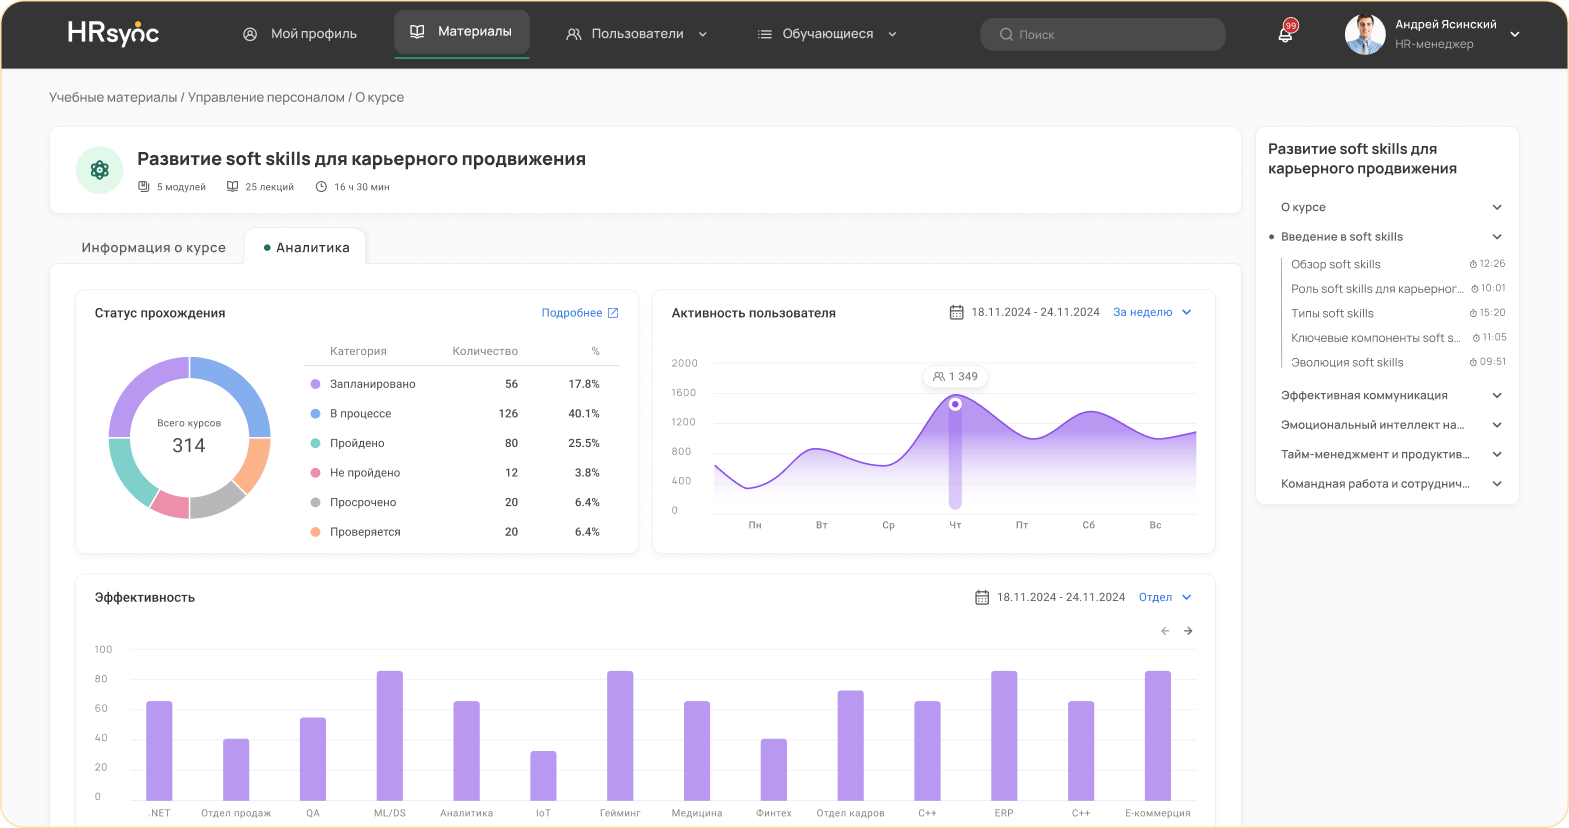Viewport: 1569px width, 828px height.
Task: Open lesson Роль soft skills для карьерного
Action: (x=1377, y=289)
